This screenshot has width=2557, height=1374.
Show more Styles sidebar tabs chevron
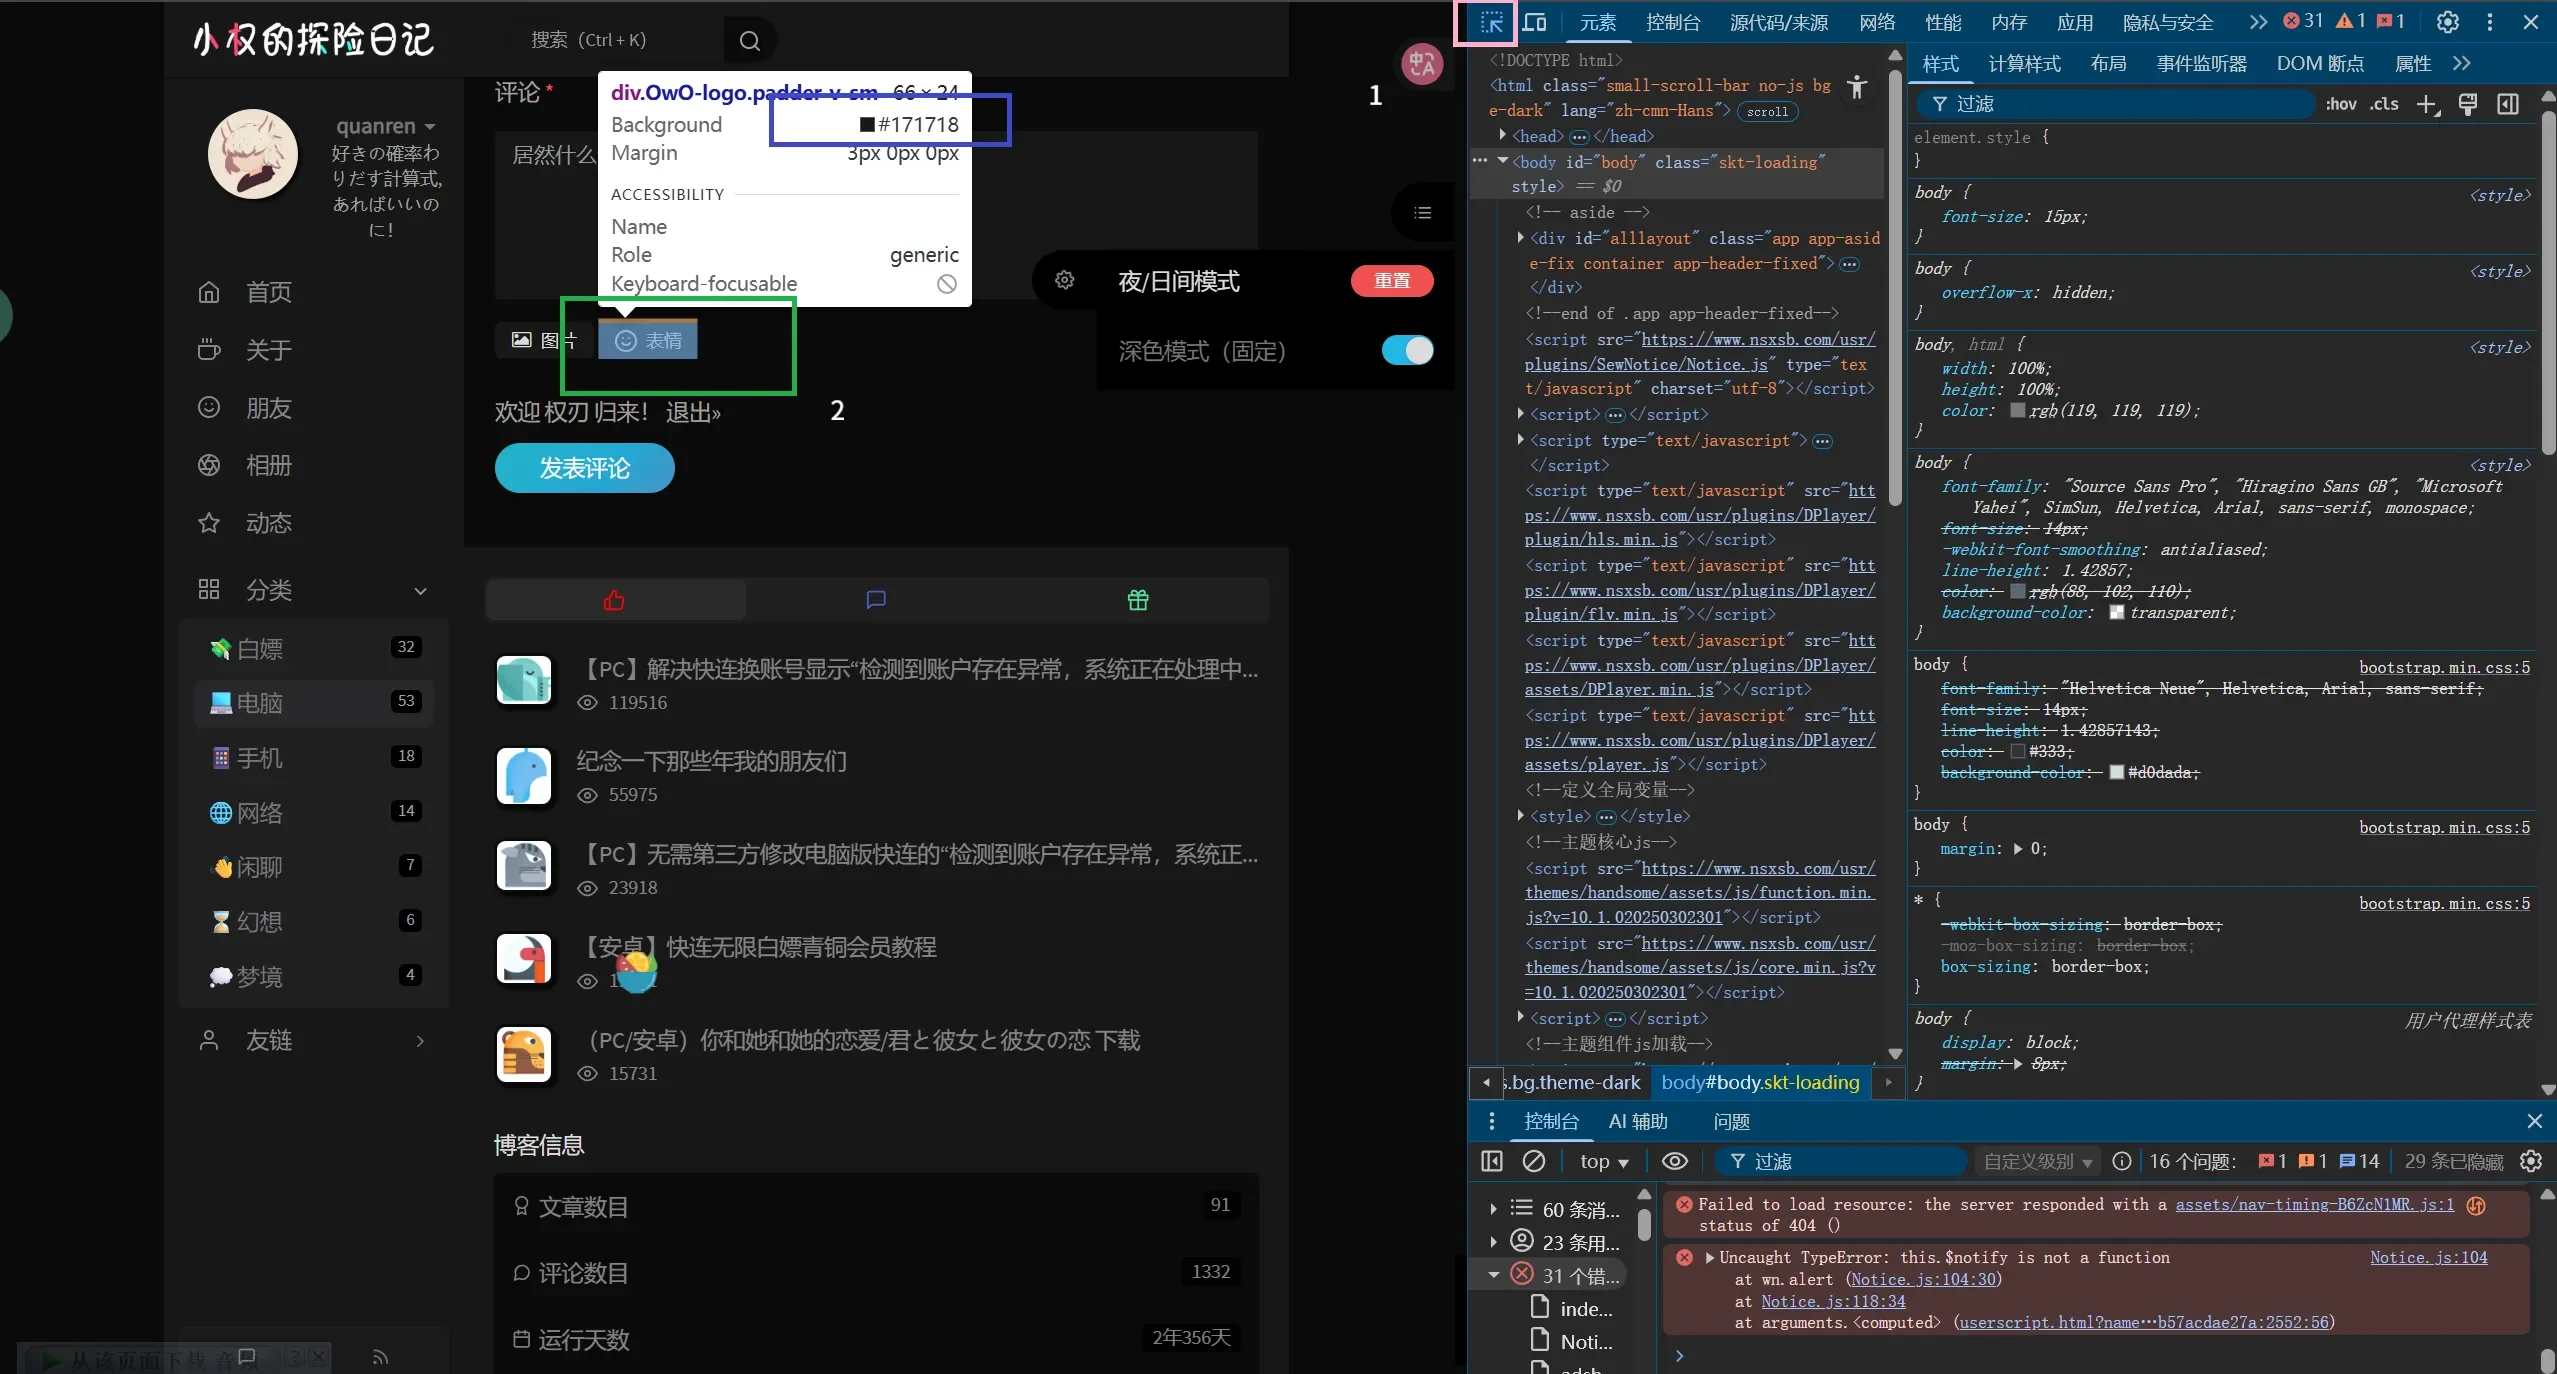(2461, 64)
